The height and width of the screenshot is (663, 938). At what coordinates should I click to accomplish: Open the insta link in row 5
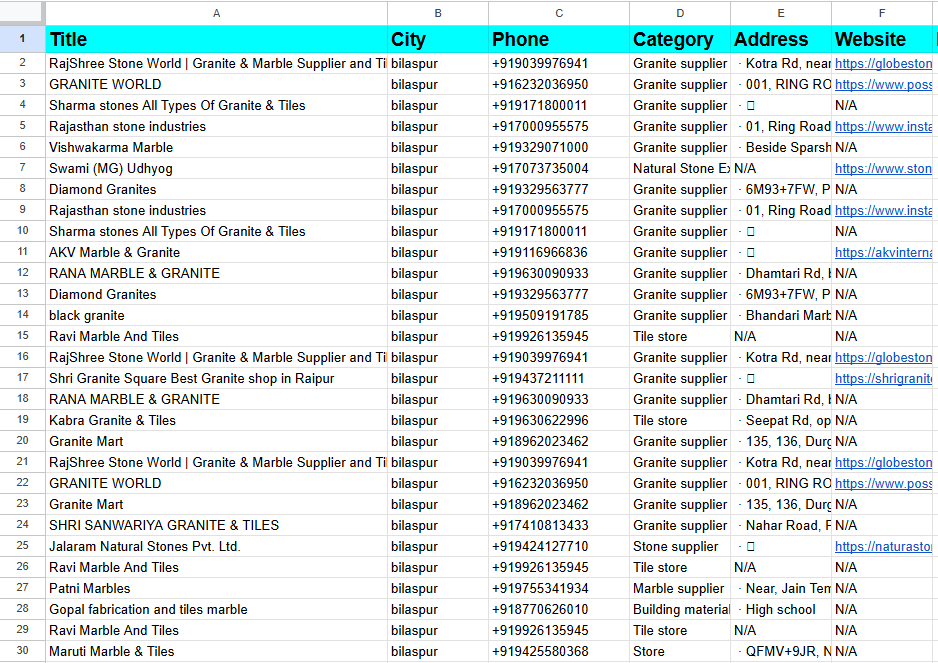(883, 126)
